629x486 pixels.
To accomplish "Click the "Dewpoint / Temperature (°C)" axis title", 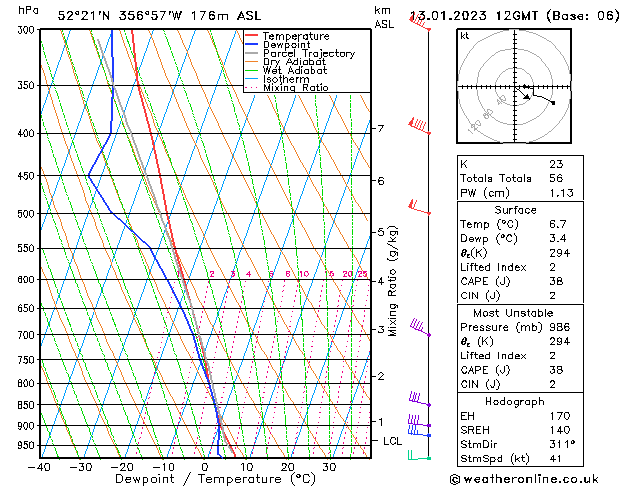I will 215,479.
